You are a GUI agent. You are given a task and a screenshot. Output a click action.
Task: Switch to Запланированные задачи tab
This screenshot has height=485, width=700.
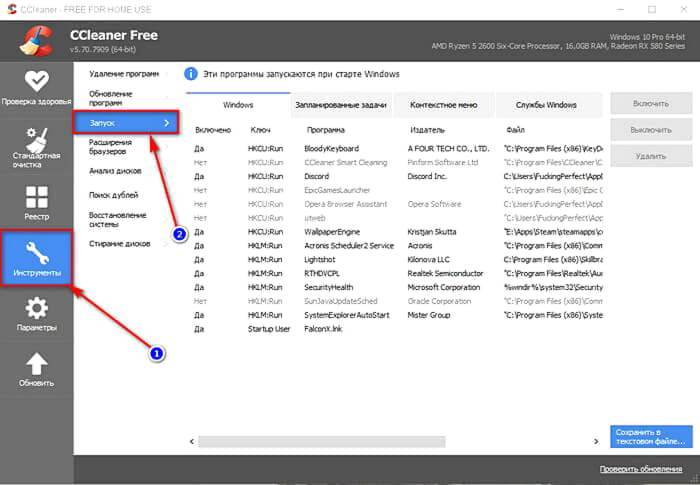pos(341,105)
